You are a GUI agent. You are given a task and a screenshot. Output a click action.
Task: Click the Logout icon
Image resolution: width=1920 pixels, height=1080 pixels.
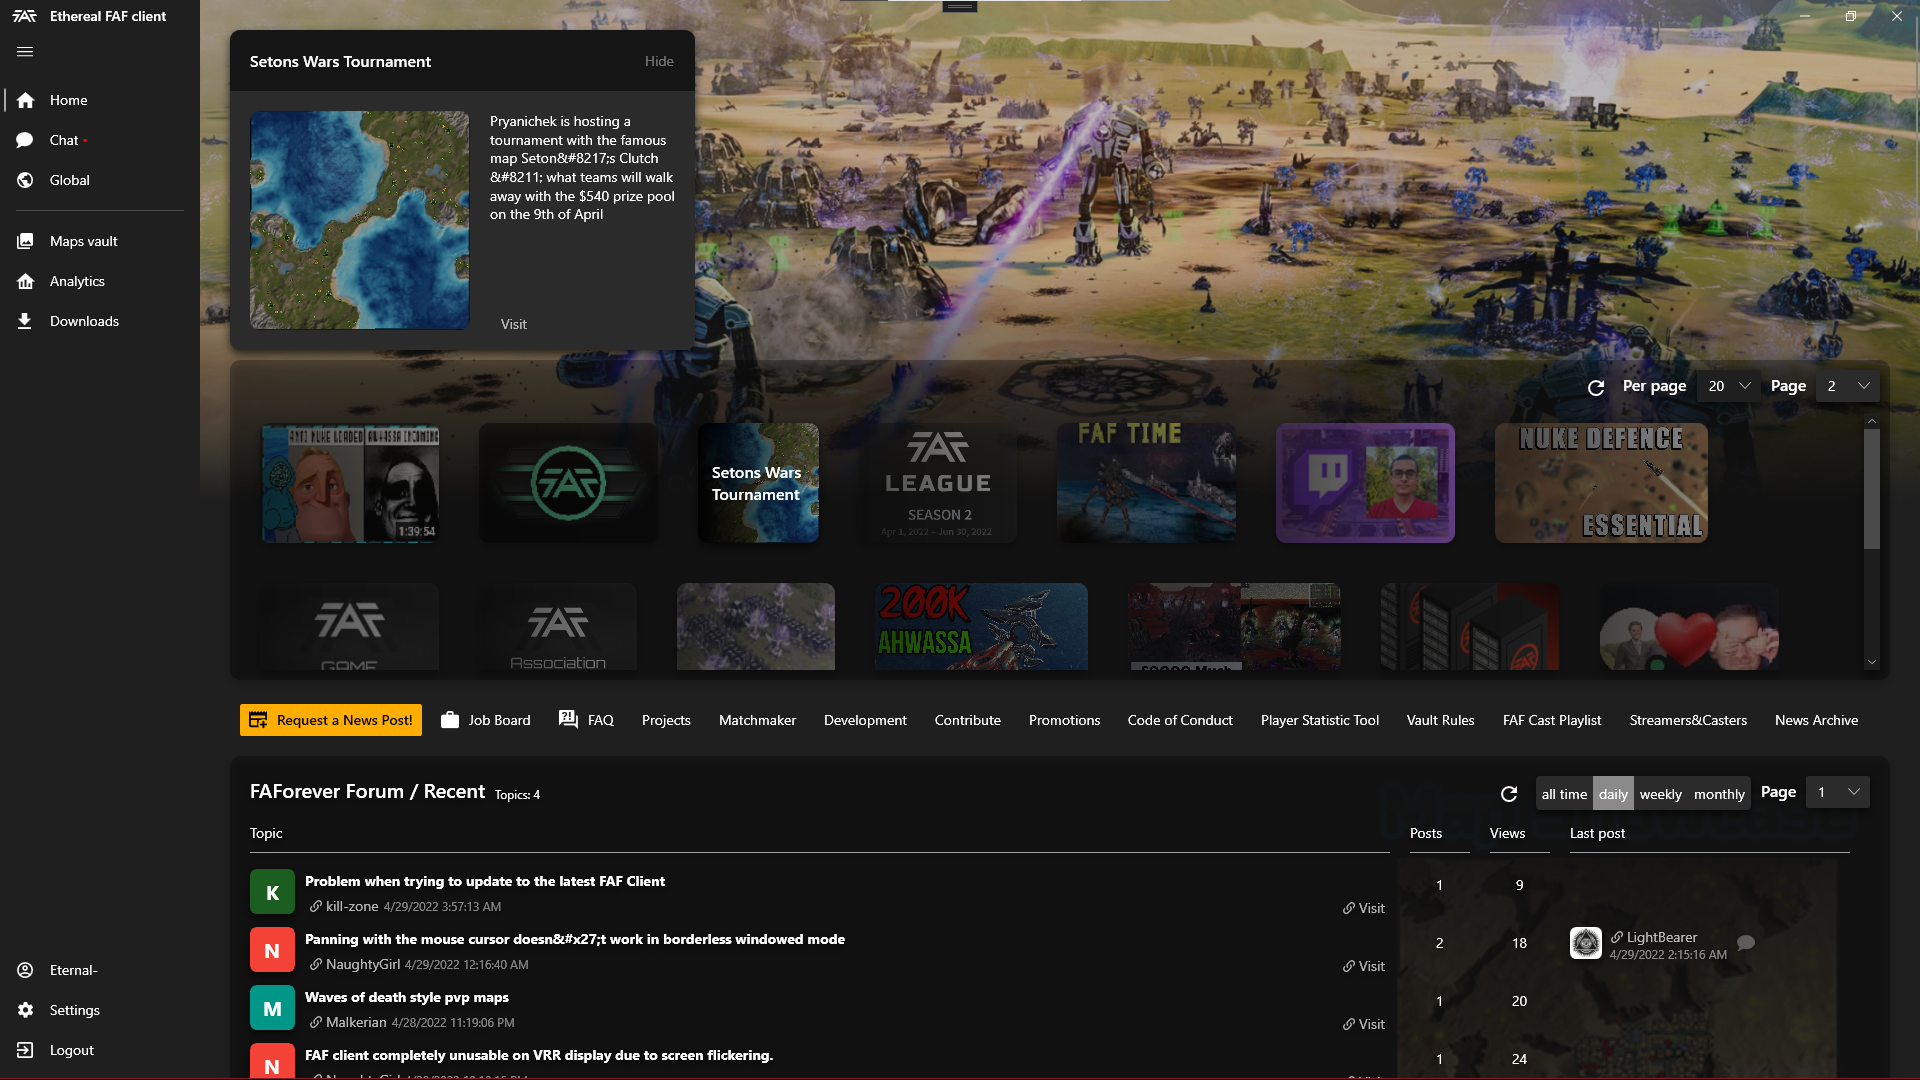pyautogui.click(x=25, y=1050)
